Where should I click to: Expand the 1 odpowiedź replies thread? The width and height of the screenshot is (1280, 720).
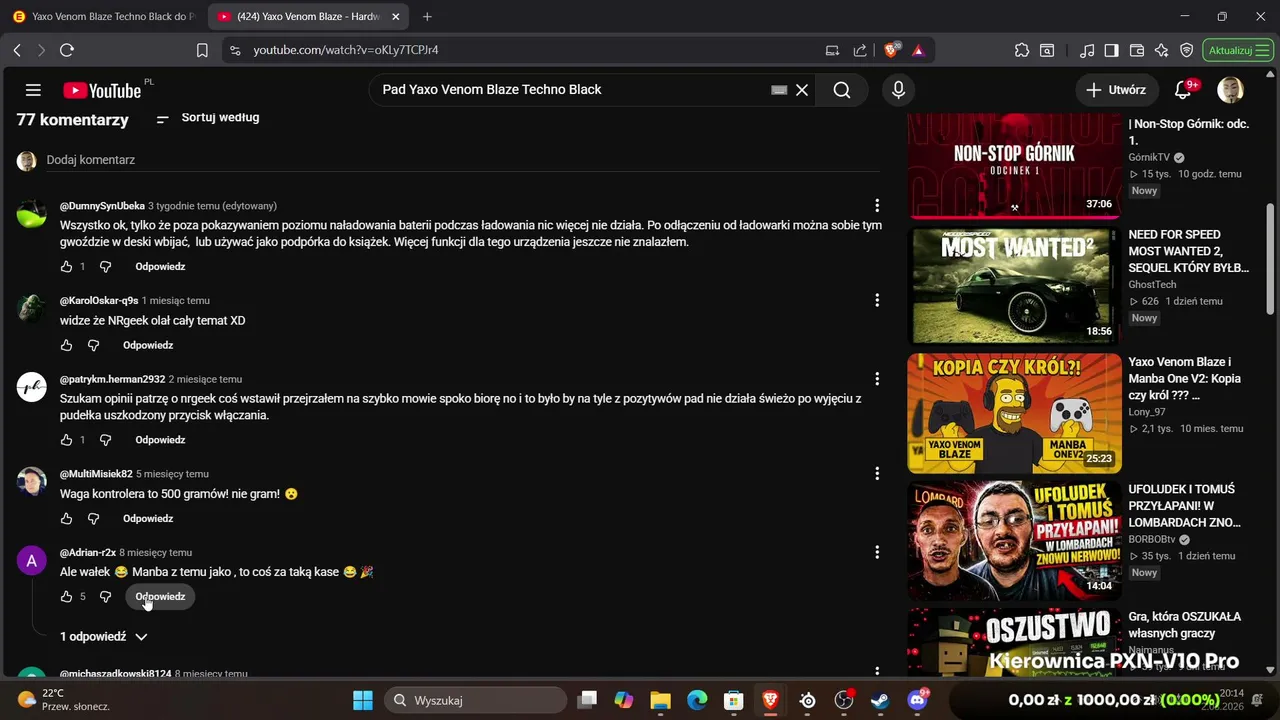coord(104,637)
